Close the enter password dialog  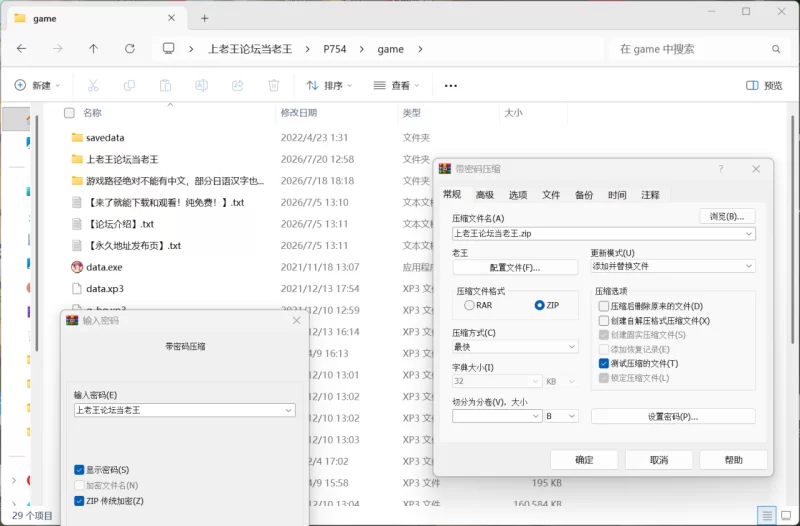coord(296,320)
